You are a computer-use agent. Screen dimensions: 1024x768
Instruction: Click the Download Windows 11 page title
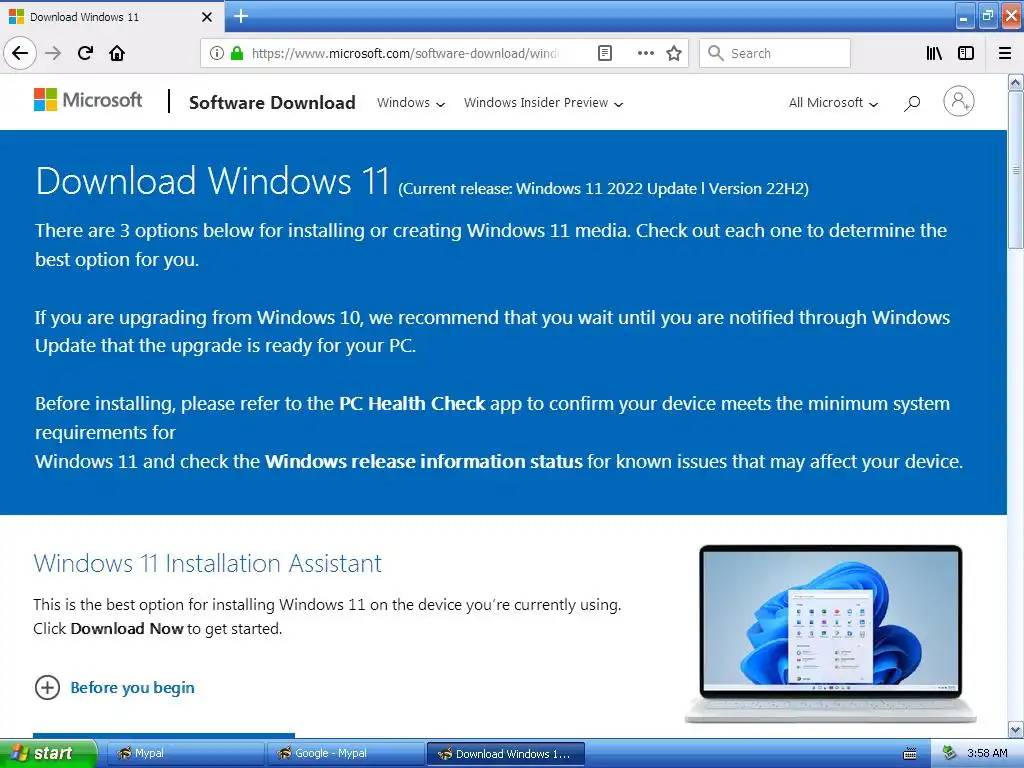[x=213, y=180]
